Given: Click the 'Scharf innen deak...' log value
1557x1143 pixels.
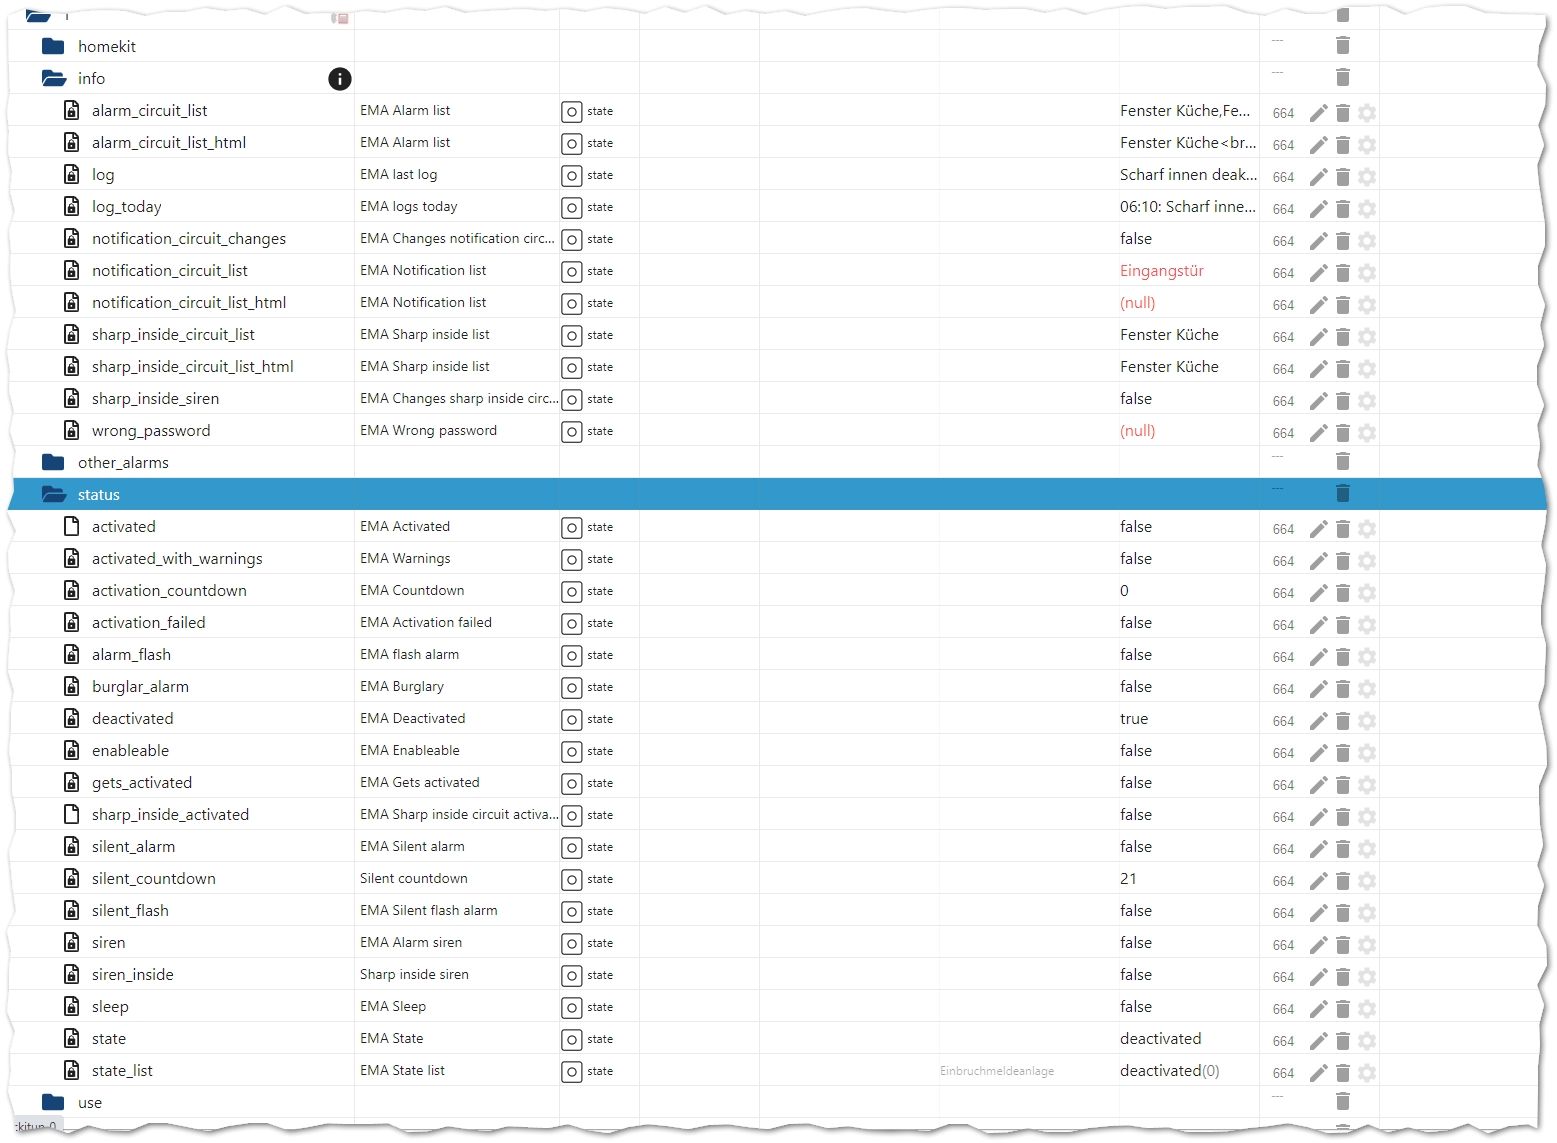Looking at the screenshot, I should [1188, 174].
